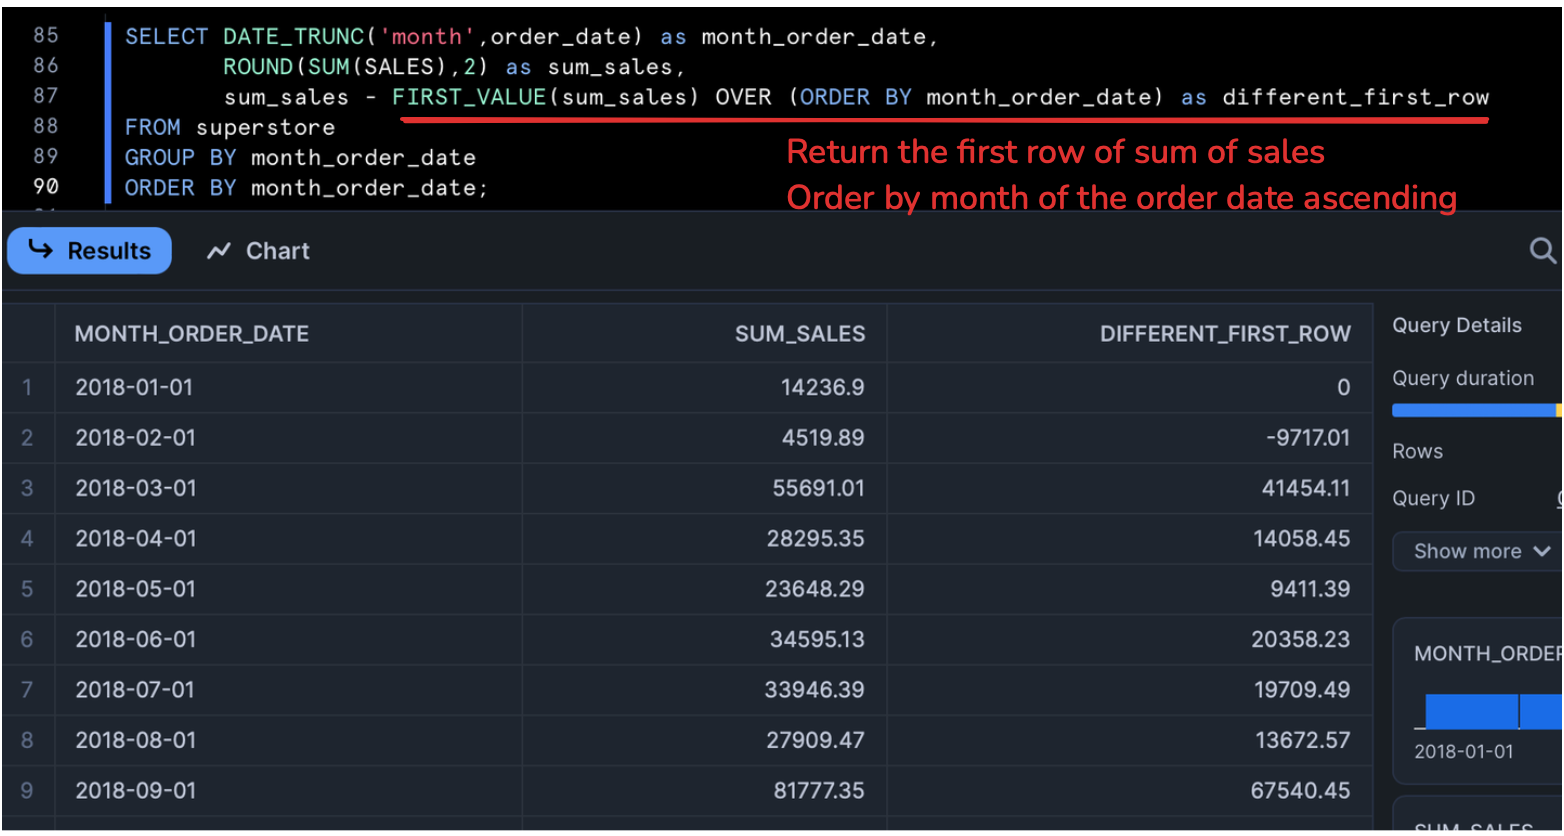Sort by the MONTH_ORDER_DATE column header

(x=192, y=334)
